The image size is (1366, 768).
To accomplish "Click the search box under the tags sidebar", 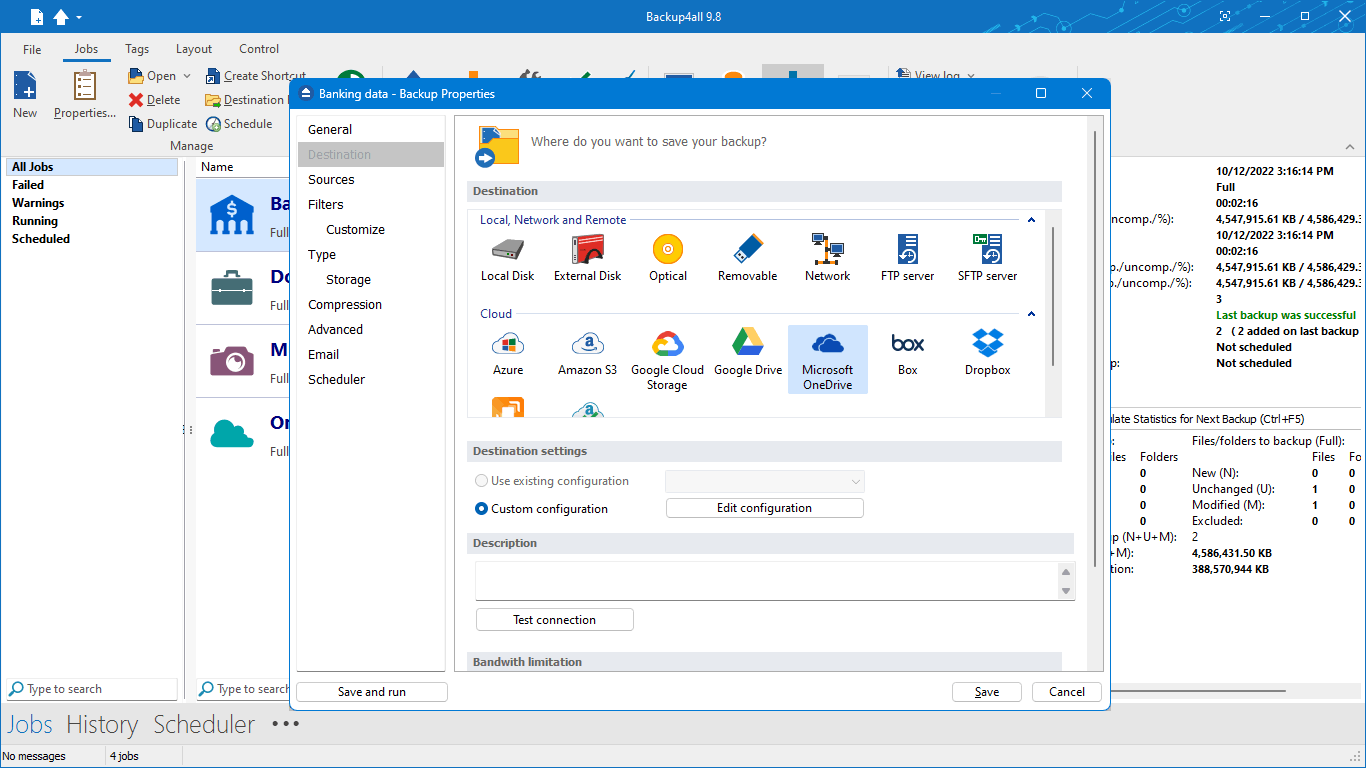I will click(x=92, y=689).
